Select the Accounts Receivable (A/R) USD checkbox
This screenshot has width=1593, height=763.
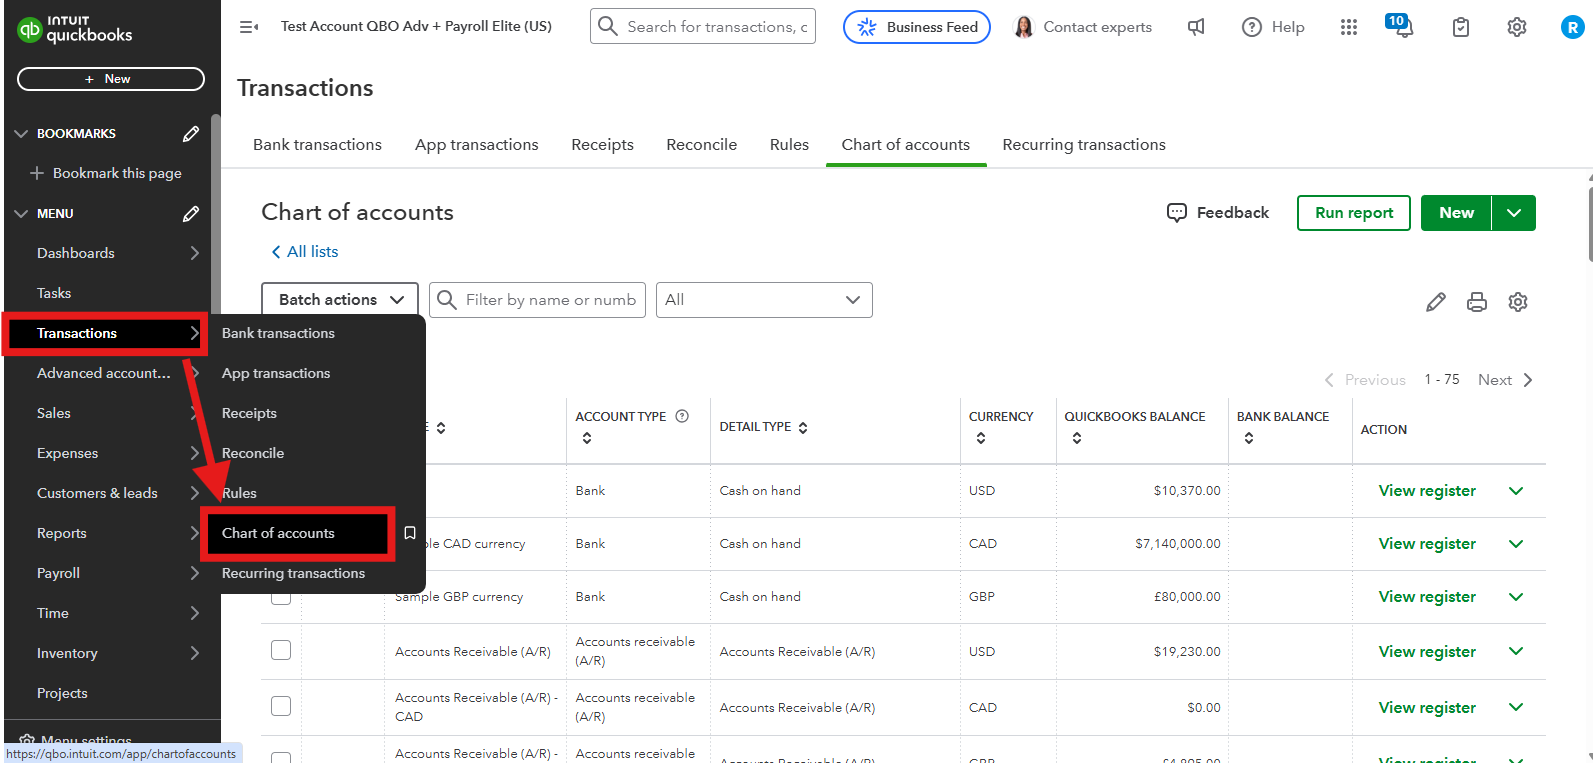pos(281,650)
